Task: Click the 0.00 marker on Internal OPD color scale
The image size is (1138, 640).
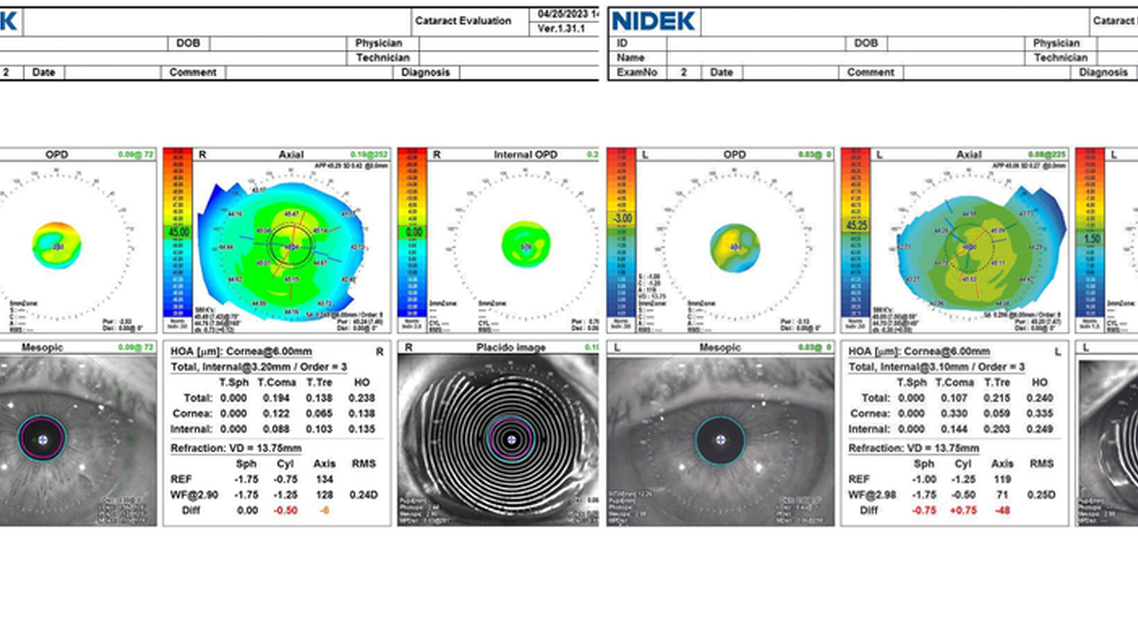Action: 413,232
